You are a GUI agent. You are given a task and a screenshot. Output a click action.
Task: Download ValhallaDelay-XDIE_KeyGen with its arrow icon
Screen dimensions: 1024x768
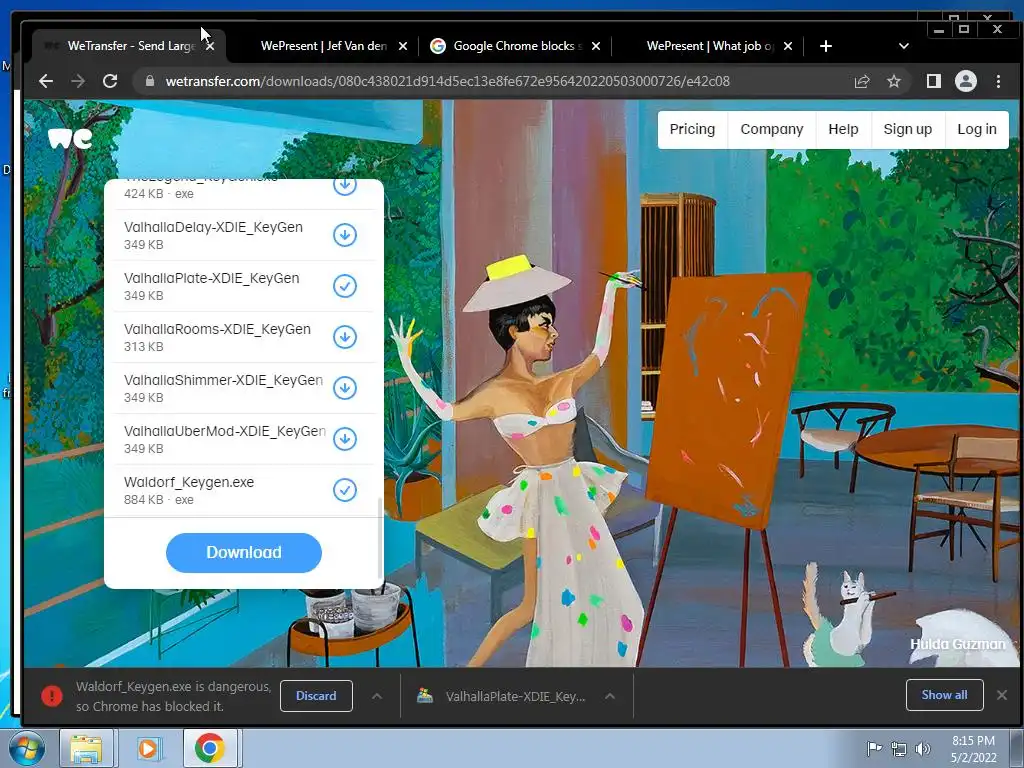pyautogui.click(x=345, y=235)
